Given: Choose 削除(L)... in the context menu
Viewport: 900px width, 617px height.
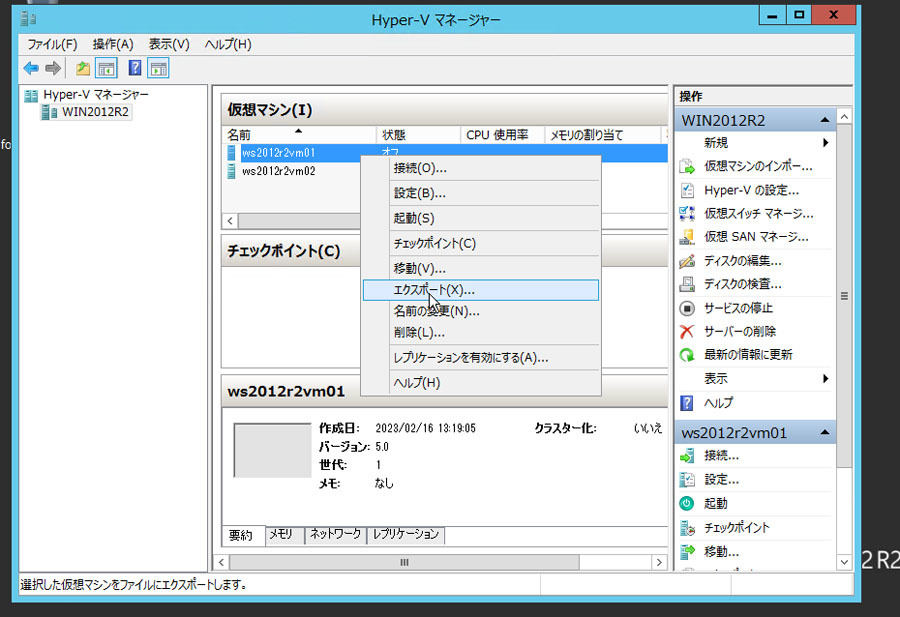Looking at the screenshot, I should 481,333.
